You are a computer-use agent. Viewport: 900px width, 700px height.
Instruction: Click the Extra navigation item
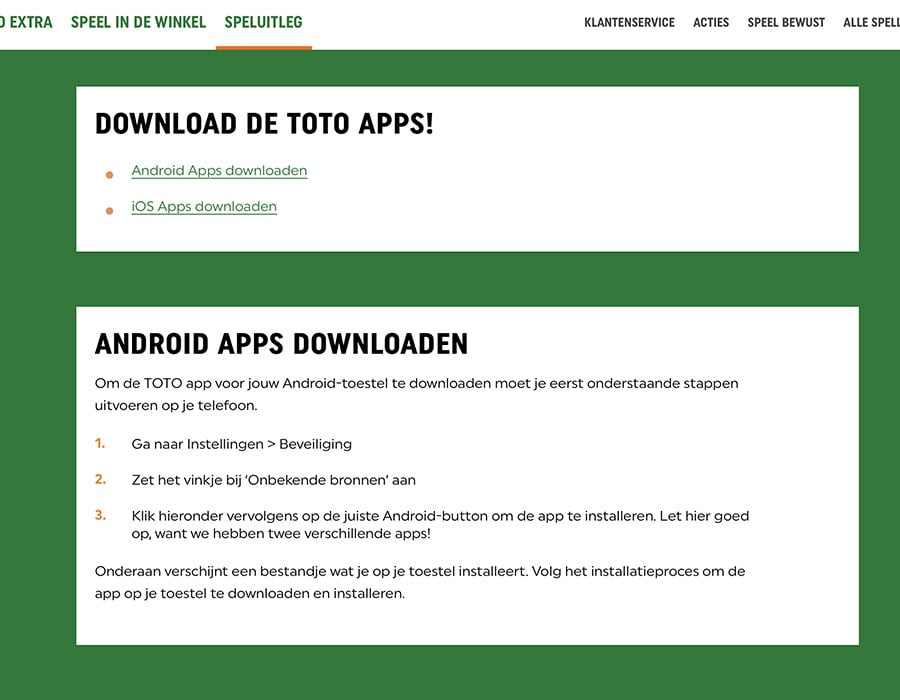click(x=26, y=22)
